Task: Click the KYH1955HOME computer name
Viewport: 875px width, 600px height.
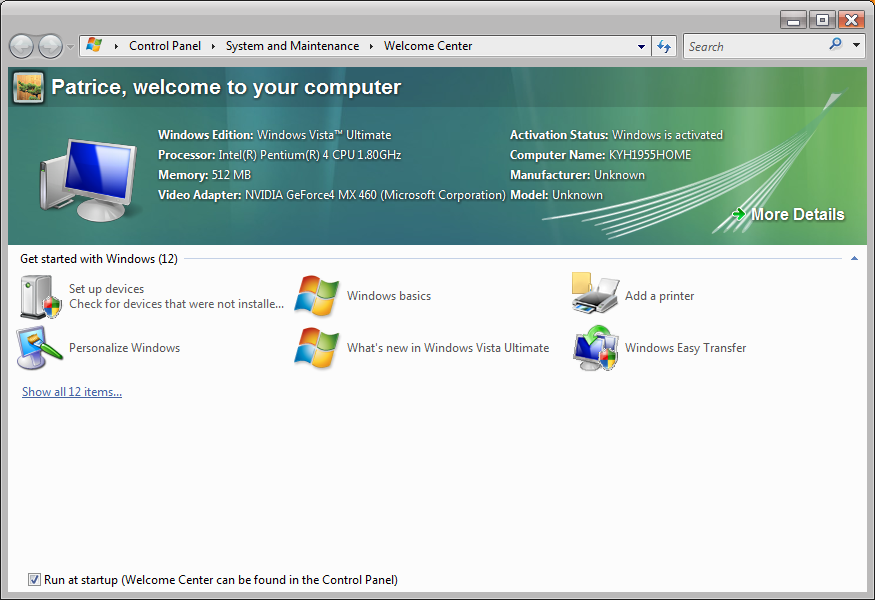Action: click(650, 155)
